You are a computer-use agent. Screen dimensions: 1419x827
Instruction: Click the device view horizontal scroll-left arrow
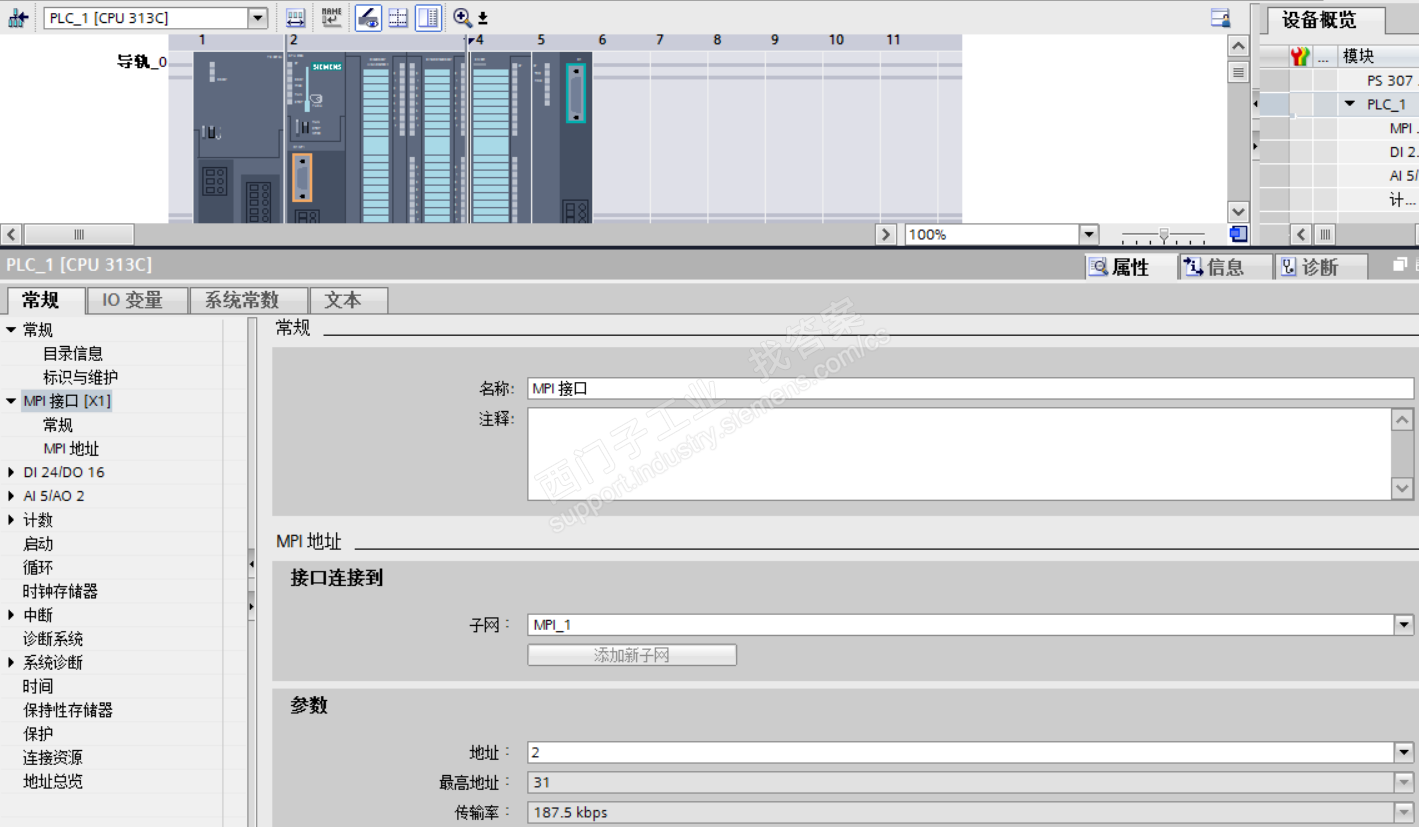11,234
